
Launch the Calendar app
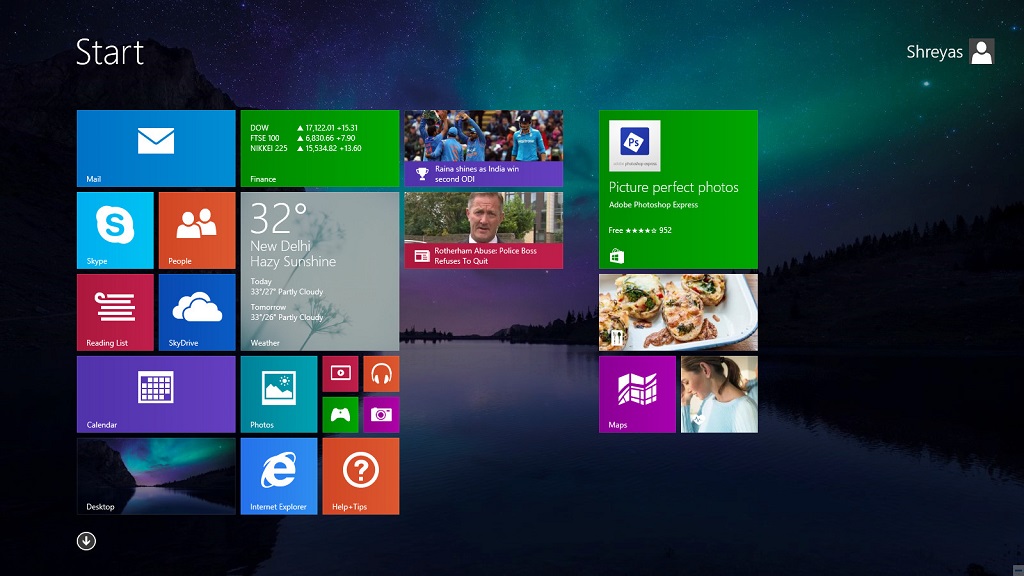pyautogui.click(x=155, y=394)
